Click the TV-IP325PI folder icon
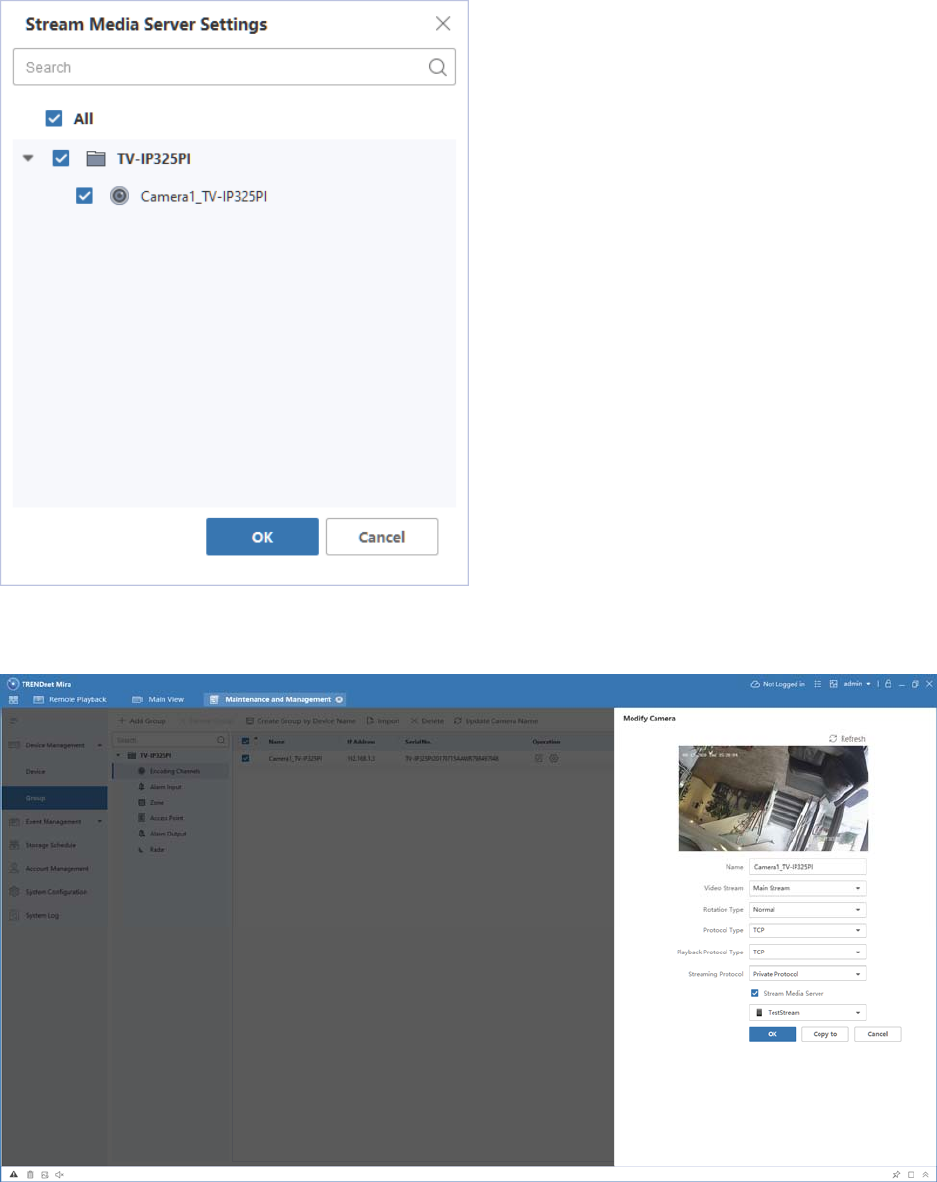This screenshot has width=937, height=1182. pos(96,158)
